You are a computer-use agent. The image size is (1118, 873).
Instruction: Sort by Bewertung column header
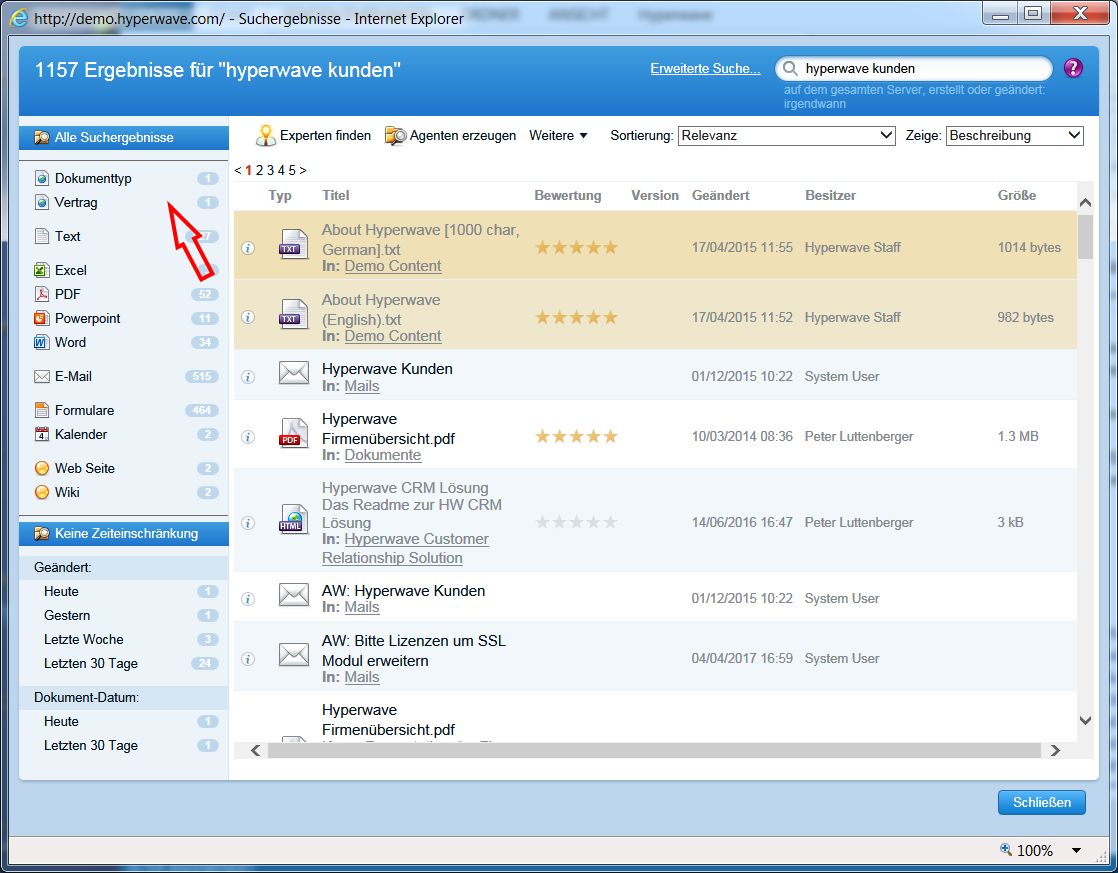[x=568, y=195]
